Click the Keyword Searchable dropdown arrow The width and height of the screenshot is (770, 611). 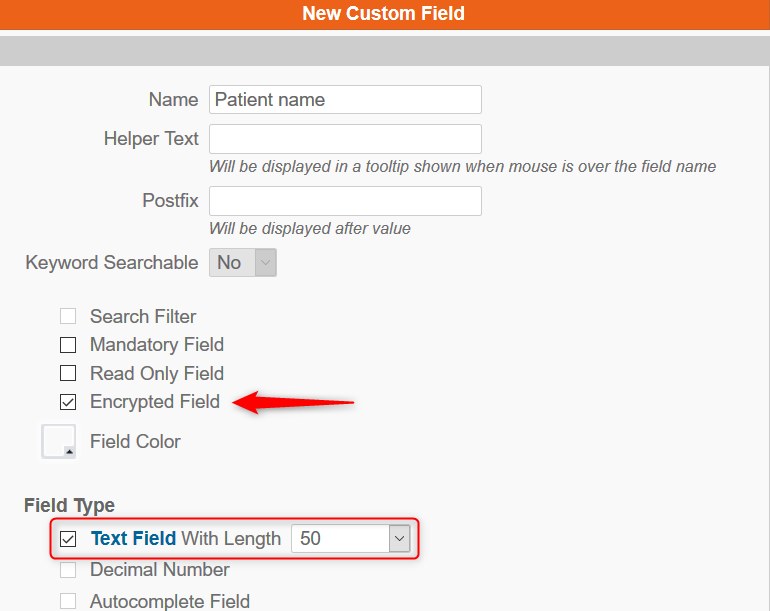(266, 262)
